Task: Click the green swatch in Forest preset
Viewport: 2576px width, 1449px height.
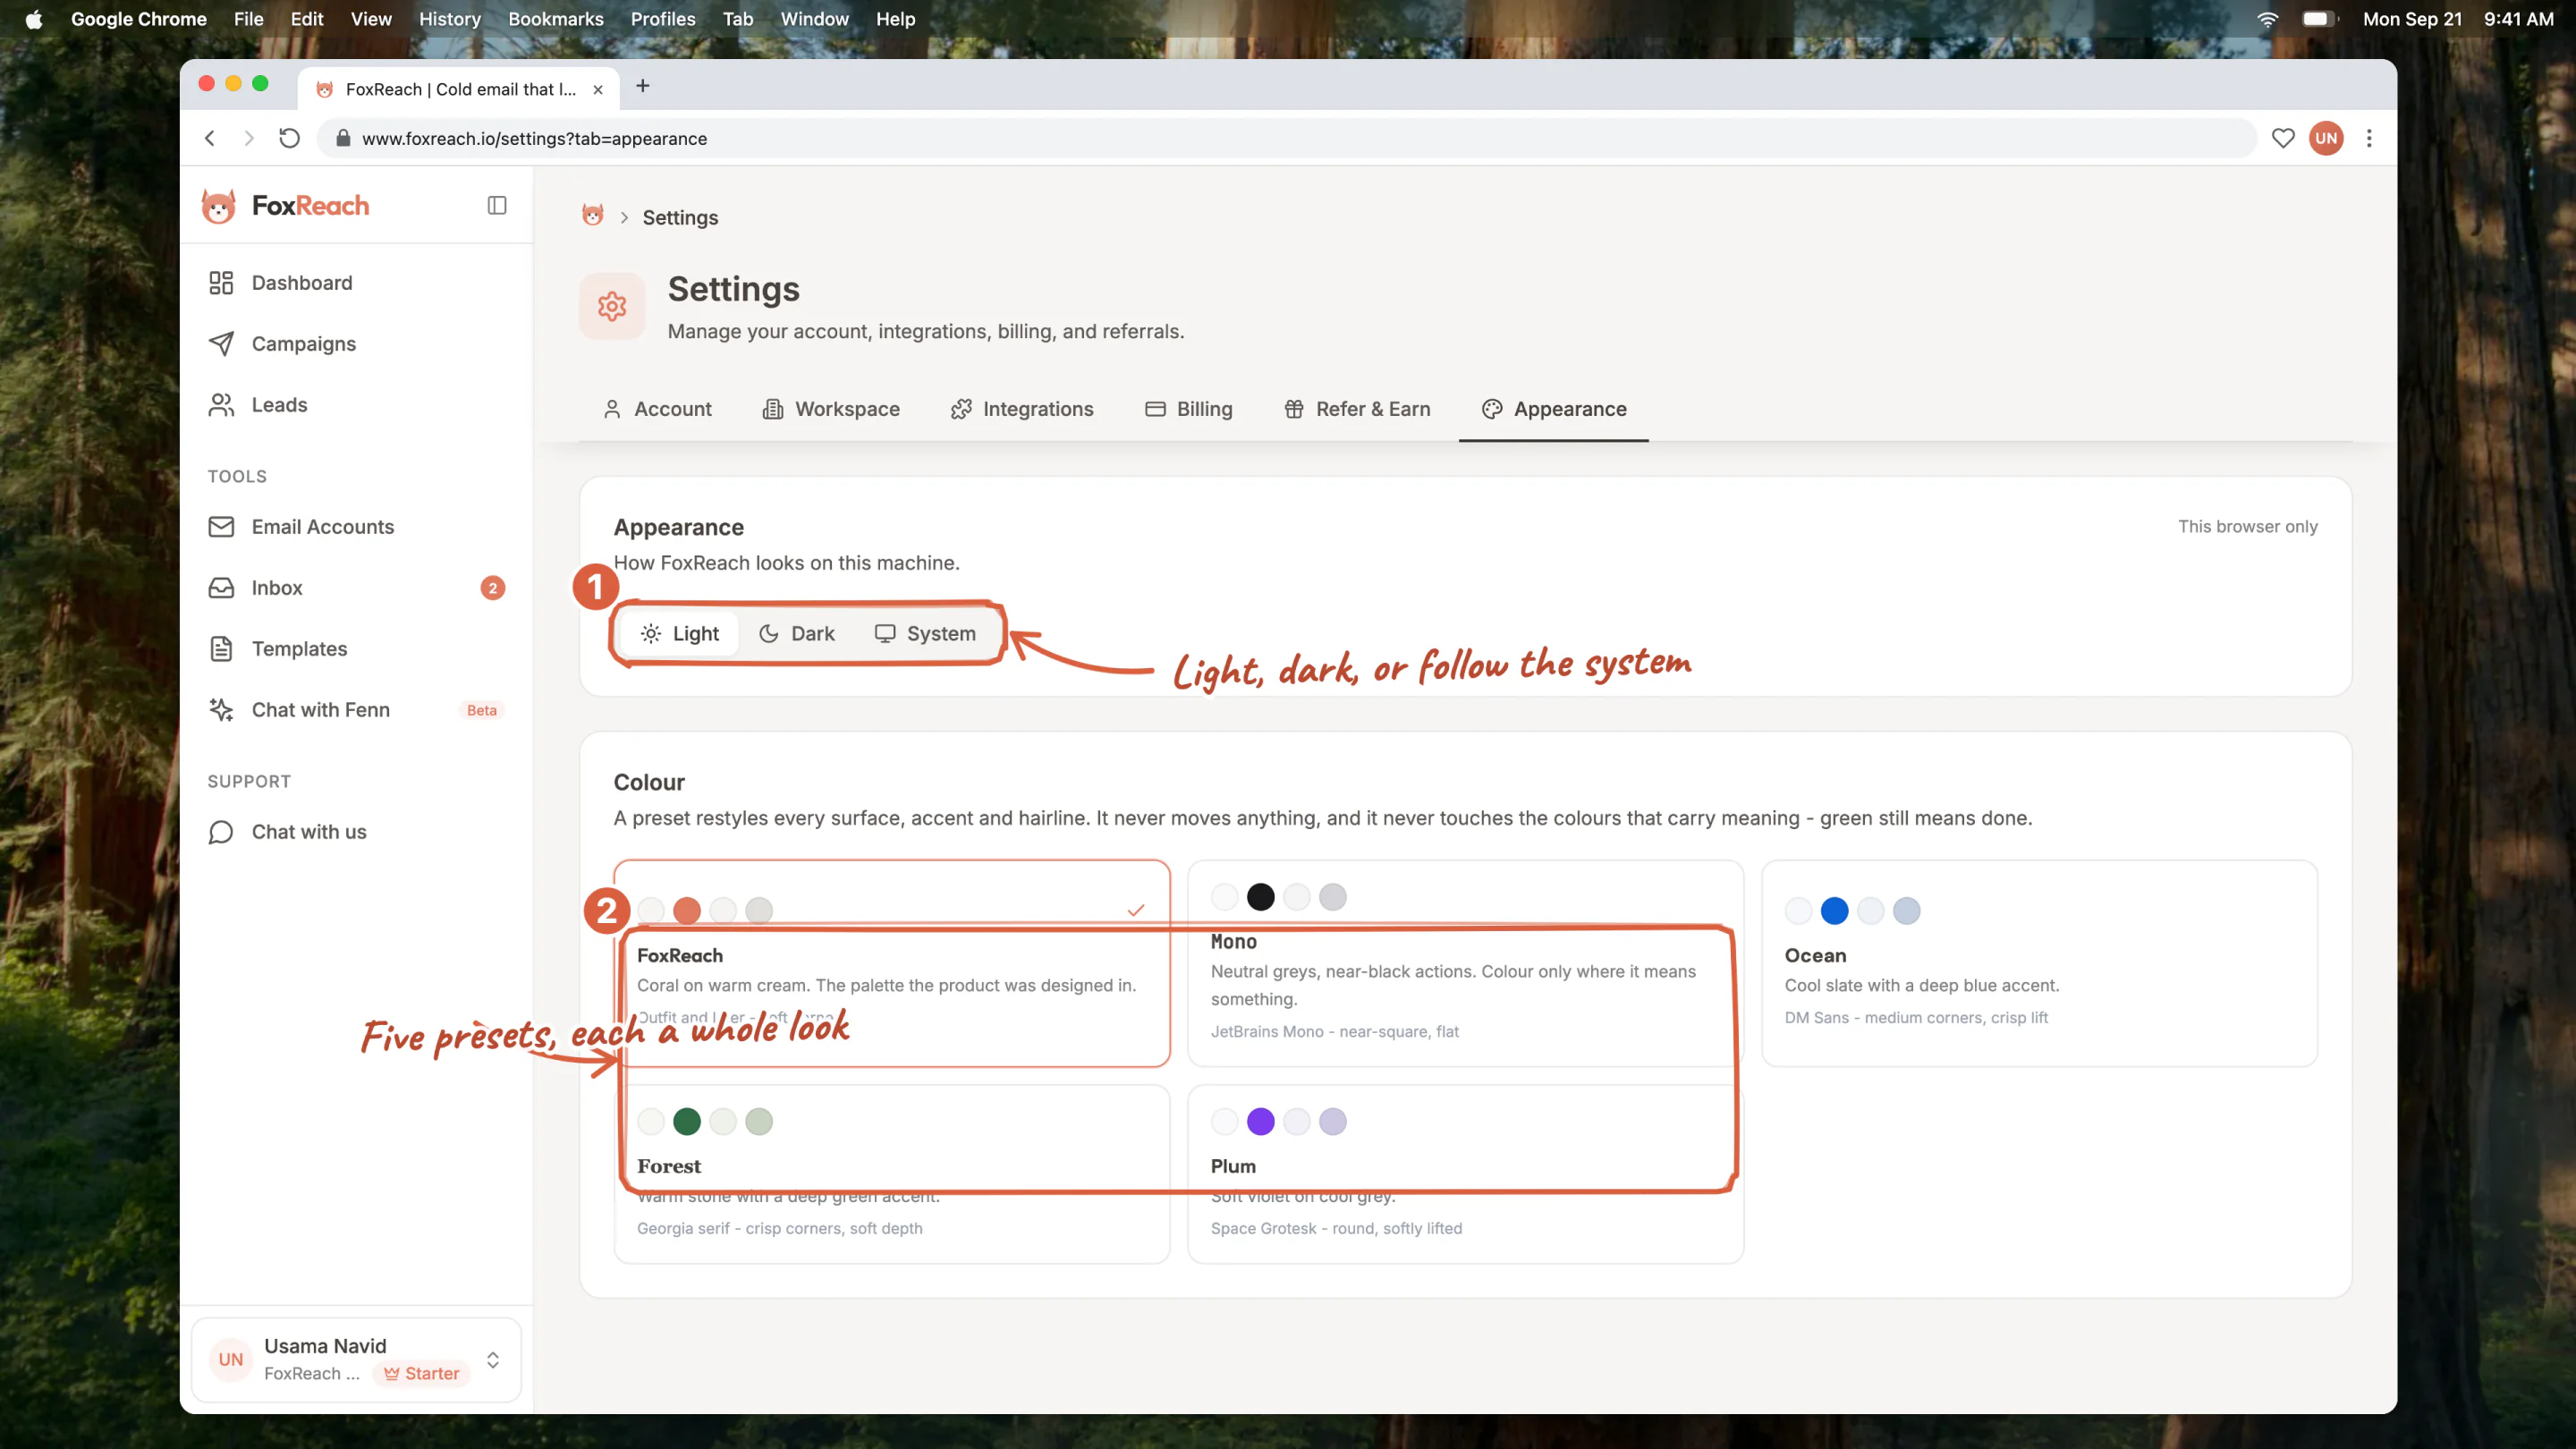Action: (687, 1122)
